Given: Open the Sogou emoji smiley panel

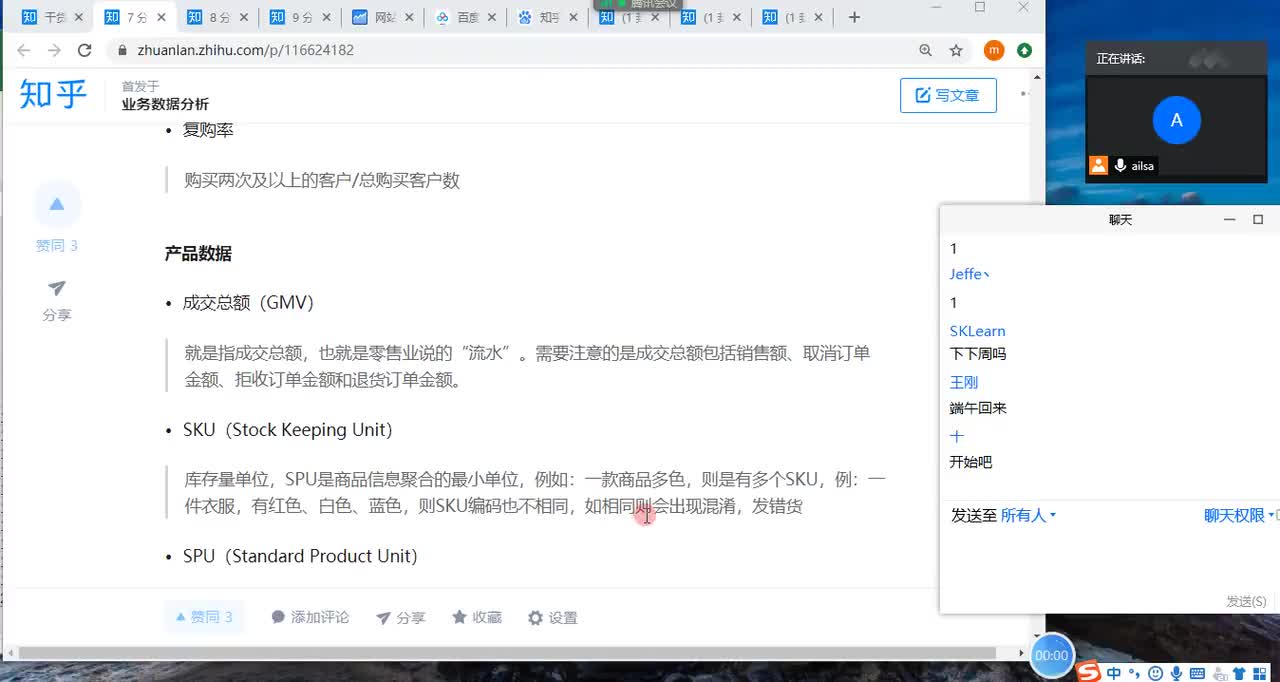Looking at the screenshot, I should click(1156, 673).
